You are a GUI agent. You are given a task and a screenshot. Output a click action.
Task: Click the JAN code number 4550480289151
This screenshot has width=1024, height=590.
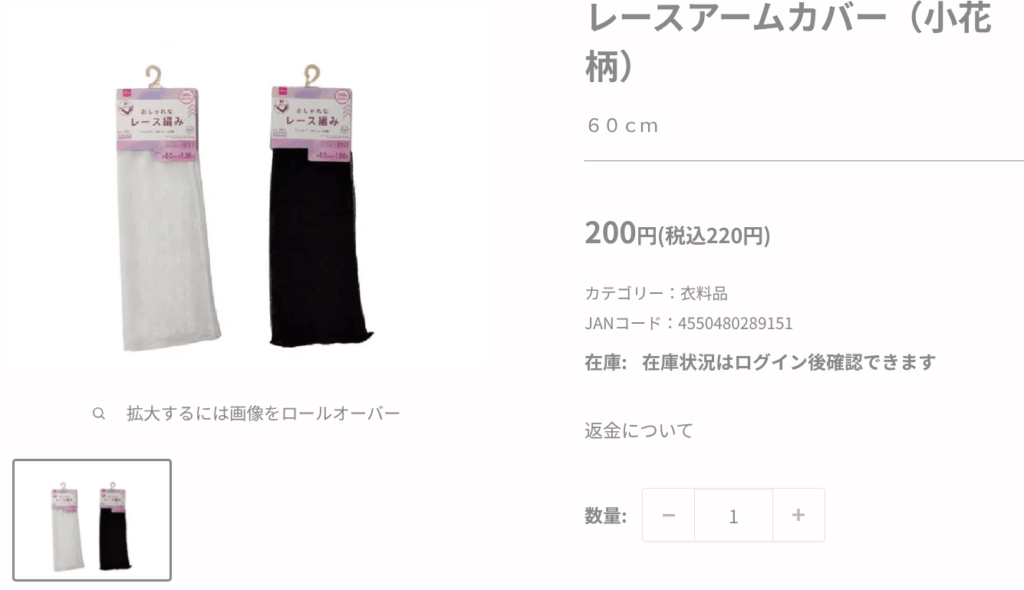[x=735, y=323]
